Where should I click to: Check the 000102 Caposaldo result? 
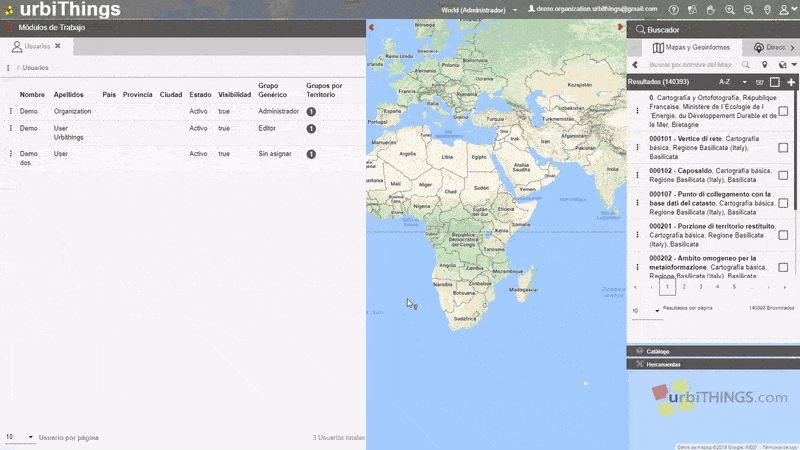[x=783, y=175]
